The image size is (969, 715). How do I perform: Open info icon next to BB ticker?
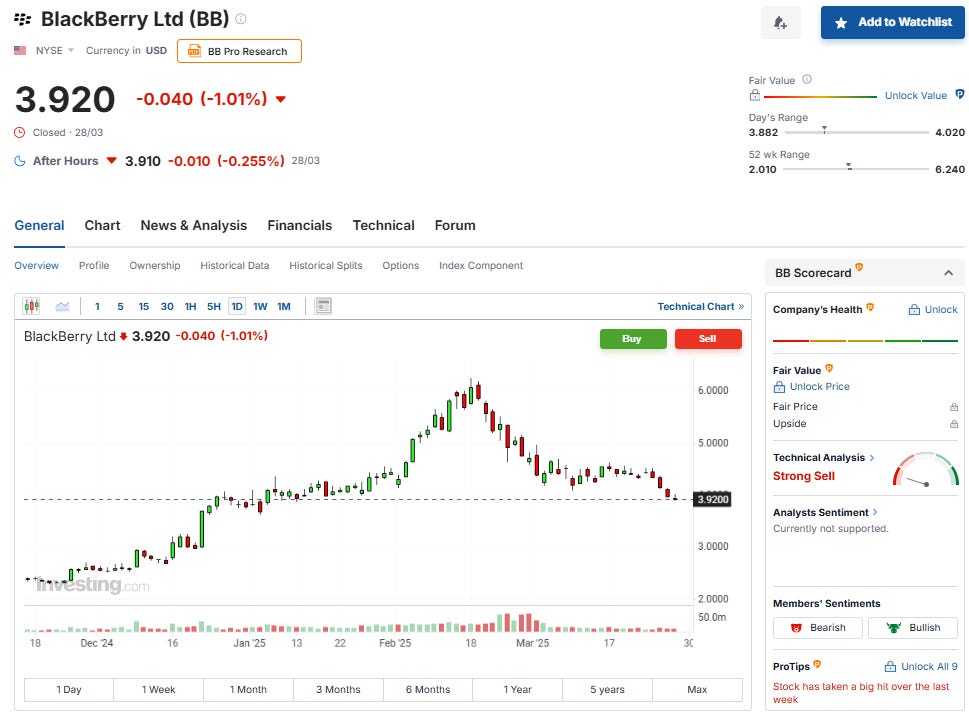click(241, 19)
